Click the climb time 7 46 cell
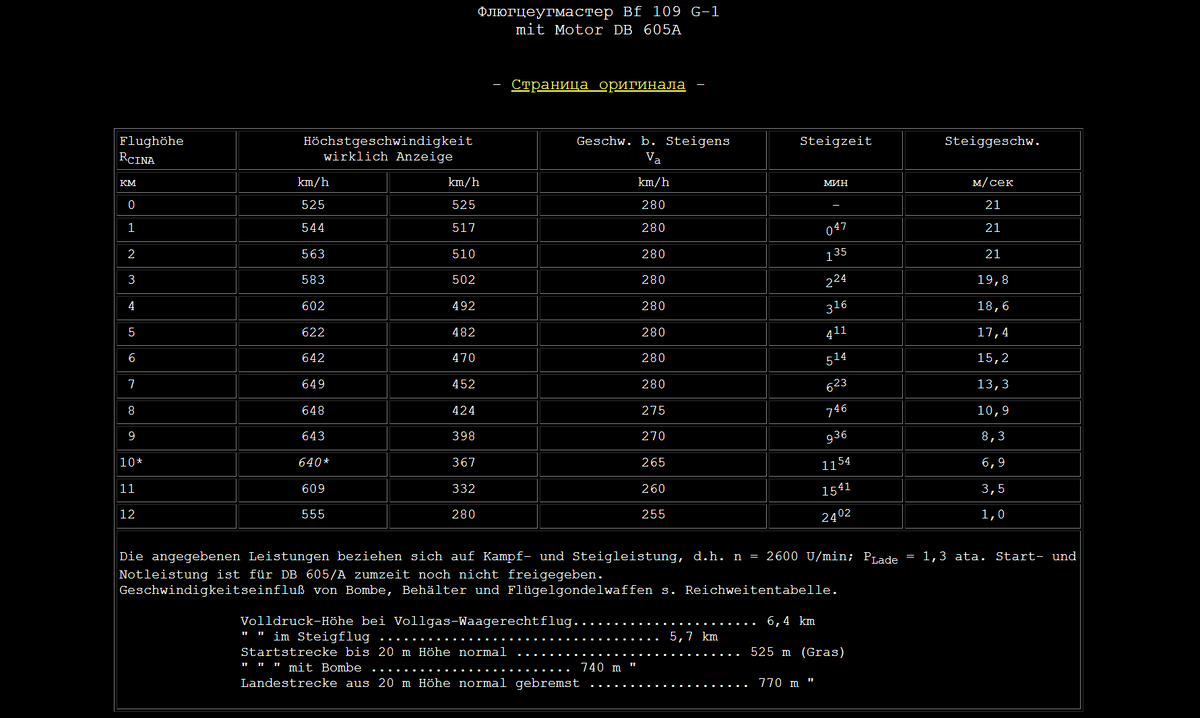The height and width of the screenshot is (718, 1200). (835, 411)
